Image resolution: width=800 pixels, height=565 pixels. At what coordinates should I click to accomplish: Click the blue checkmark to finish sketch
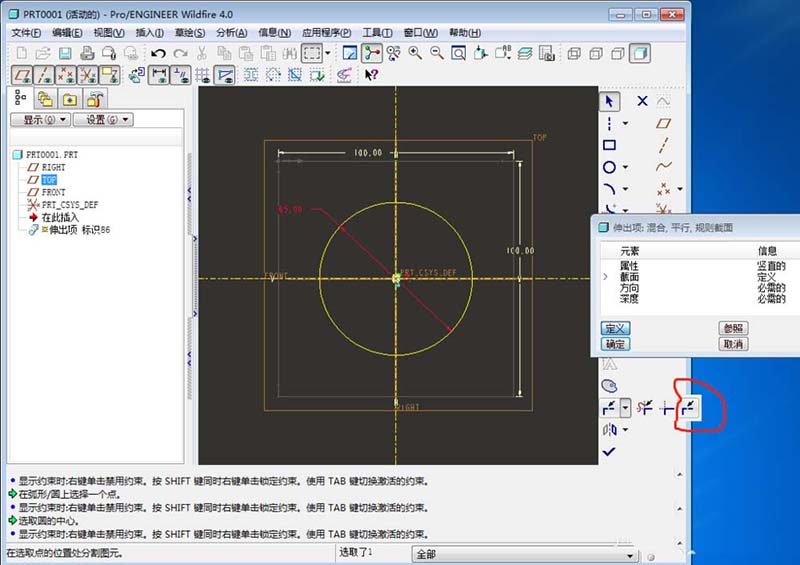[x=609, y=452]
